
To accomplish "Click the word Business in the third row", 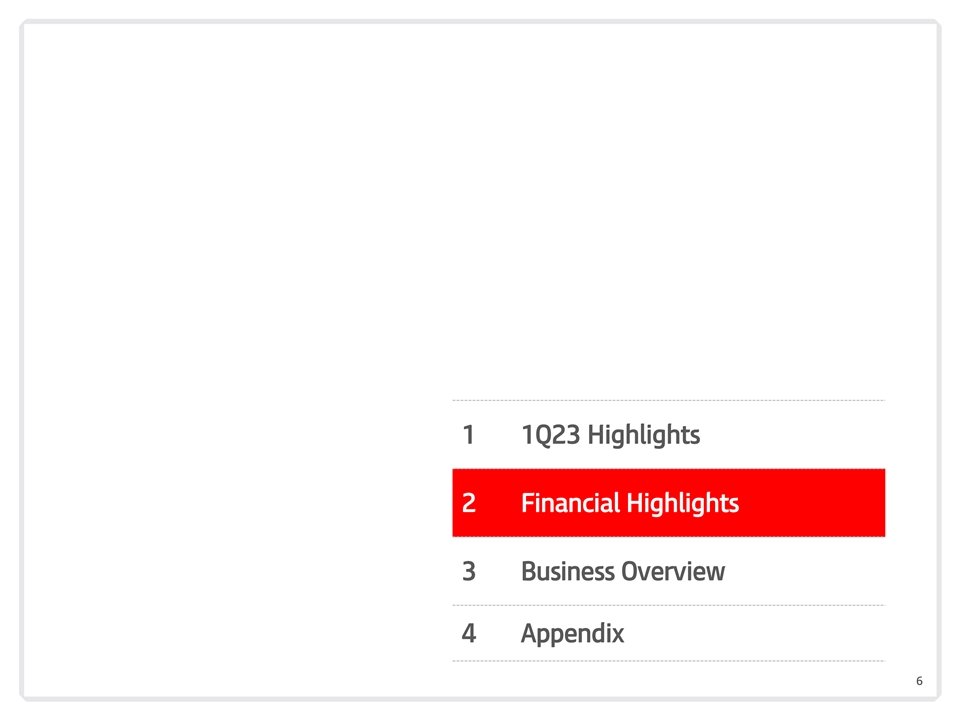I will (568, 571).
